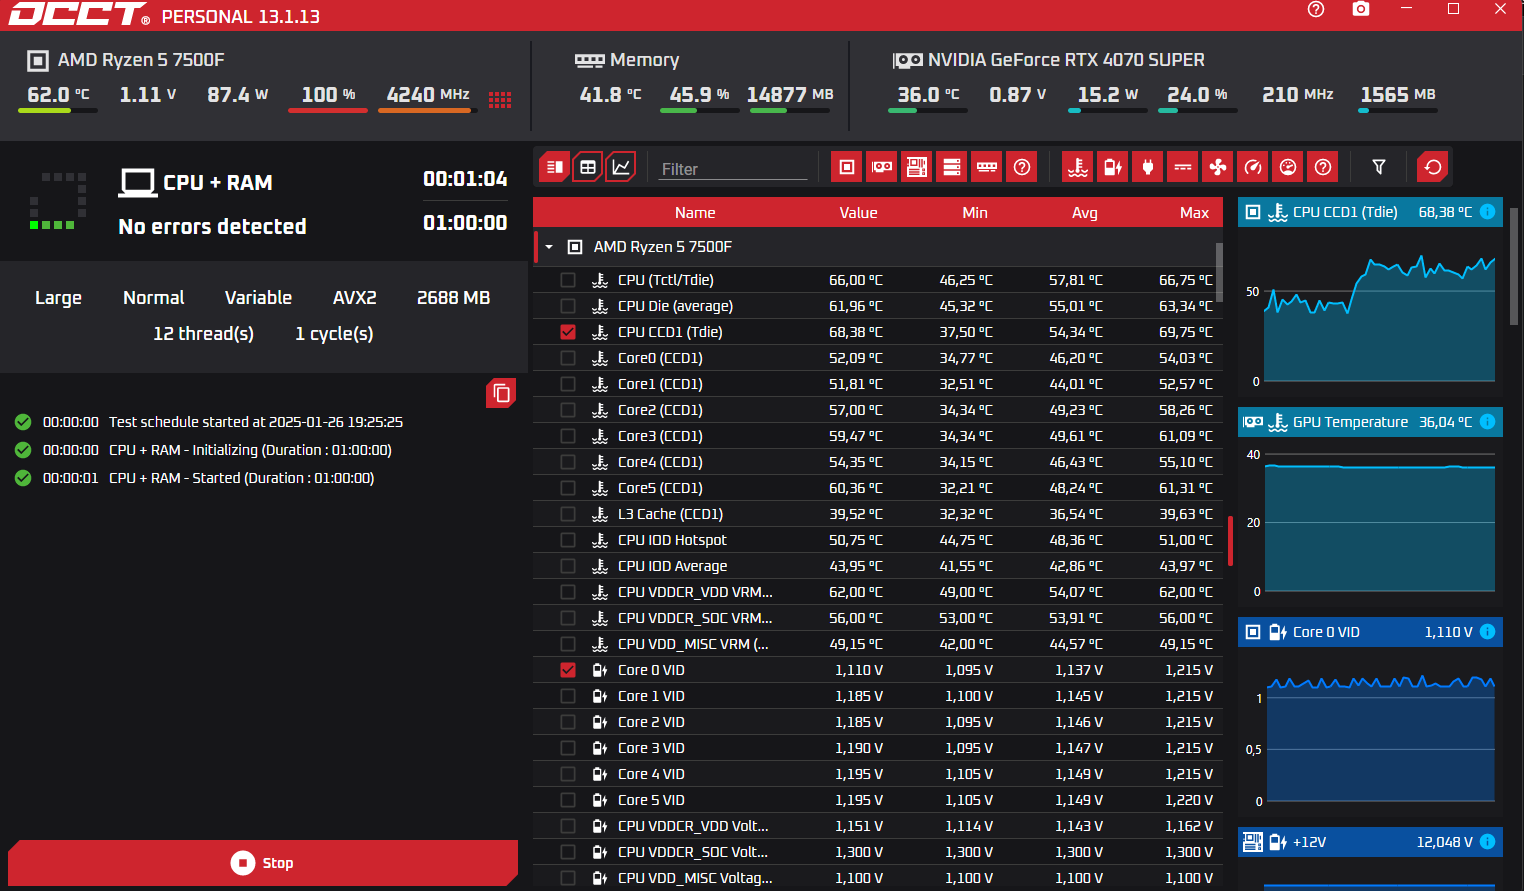Open info for the Core 0 VID graph
Image resolution: width=1524 pixels, height=891 pixels.
pos(1487,632)
